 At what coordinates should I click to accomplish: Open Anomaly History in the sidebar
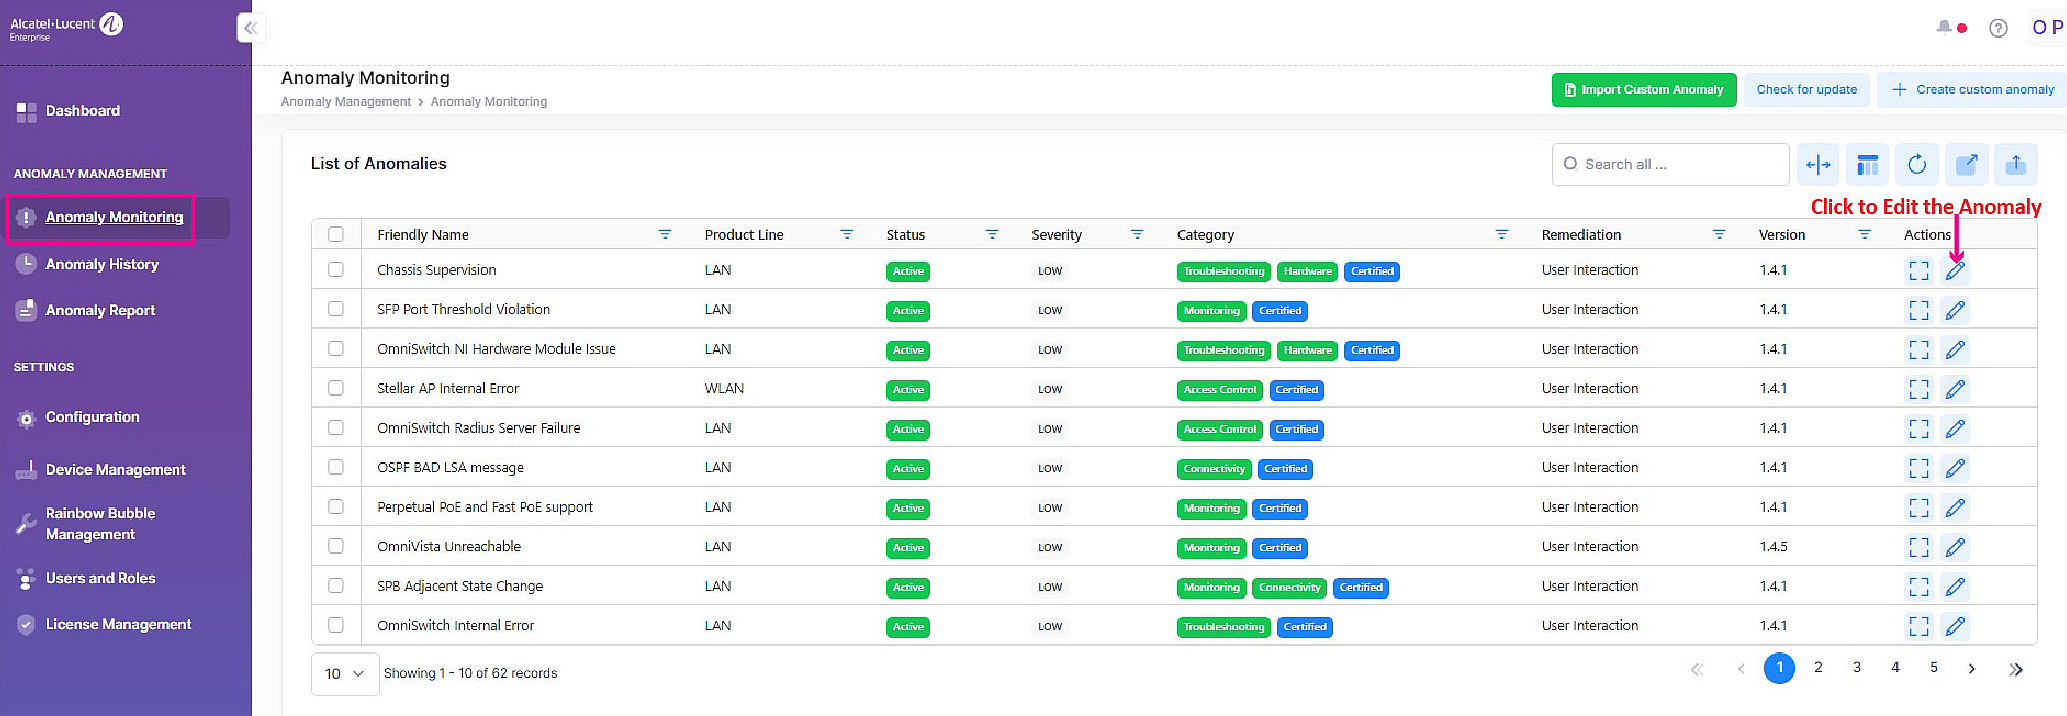(102, 264)
